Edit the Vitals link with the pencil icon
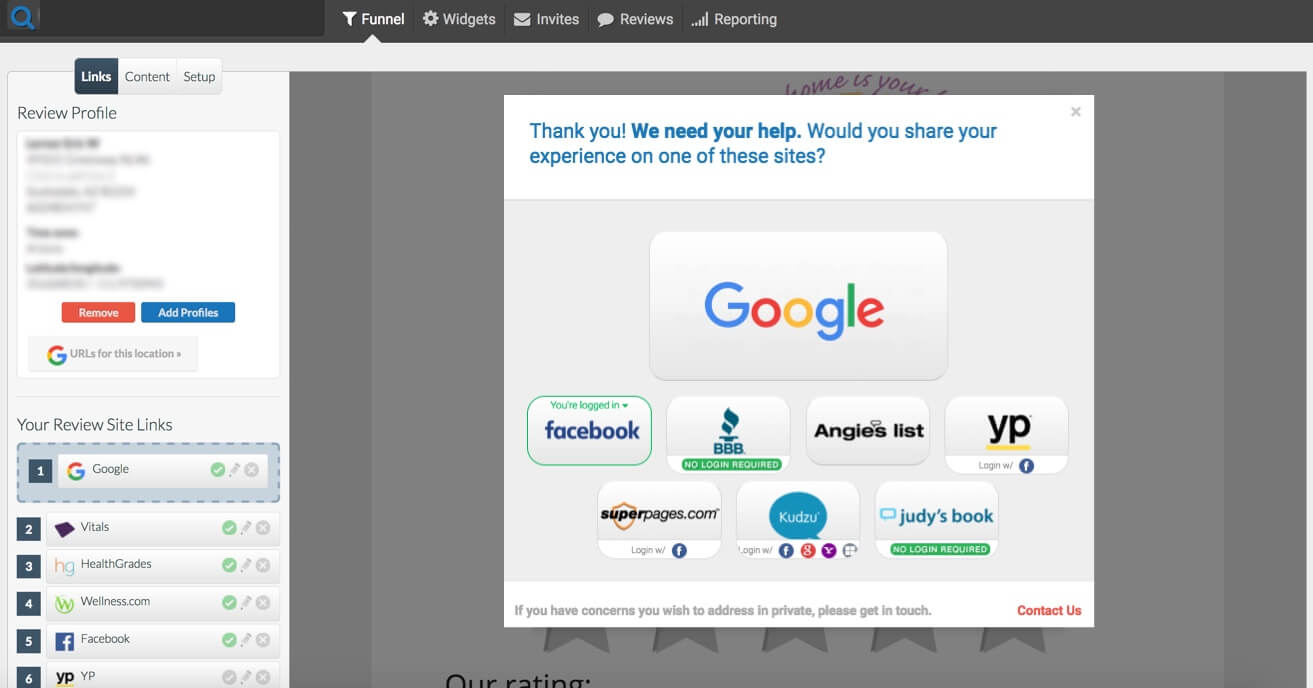This screenshot has height=688, width=1313. click(246, 528)
